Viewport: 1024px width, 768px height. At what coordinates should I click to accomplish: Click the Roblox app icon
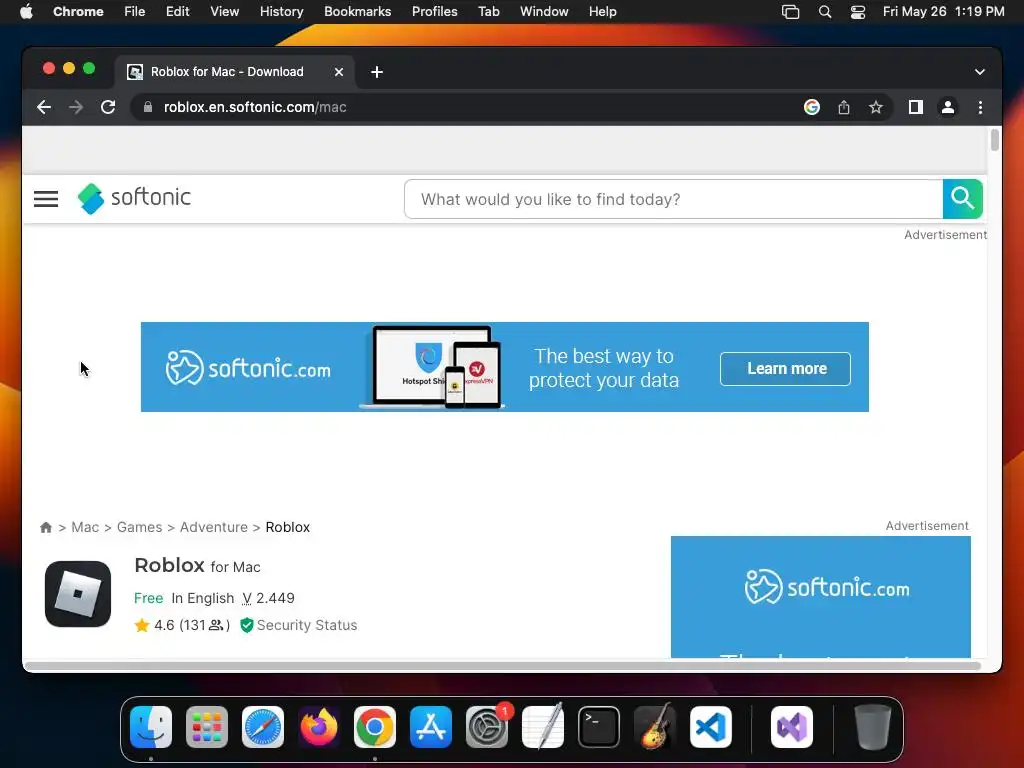[x=78, y=594]
